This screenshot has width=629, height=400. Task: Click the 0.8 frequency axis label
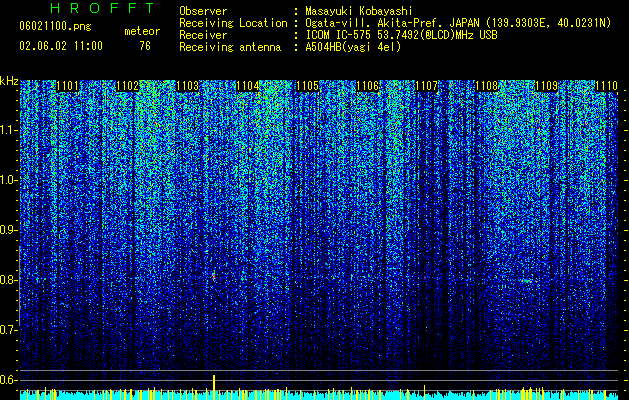(8, 280)
